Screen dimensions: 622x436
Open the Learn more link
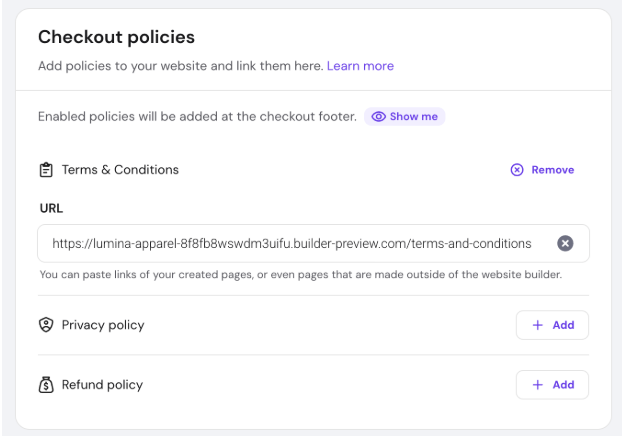[x=360, y=66]
